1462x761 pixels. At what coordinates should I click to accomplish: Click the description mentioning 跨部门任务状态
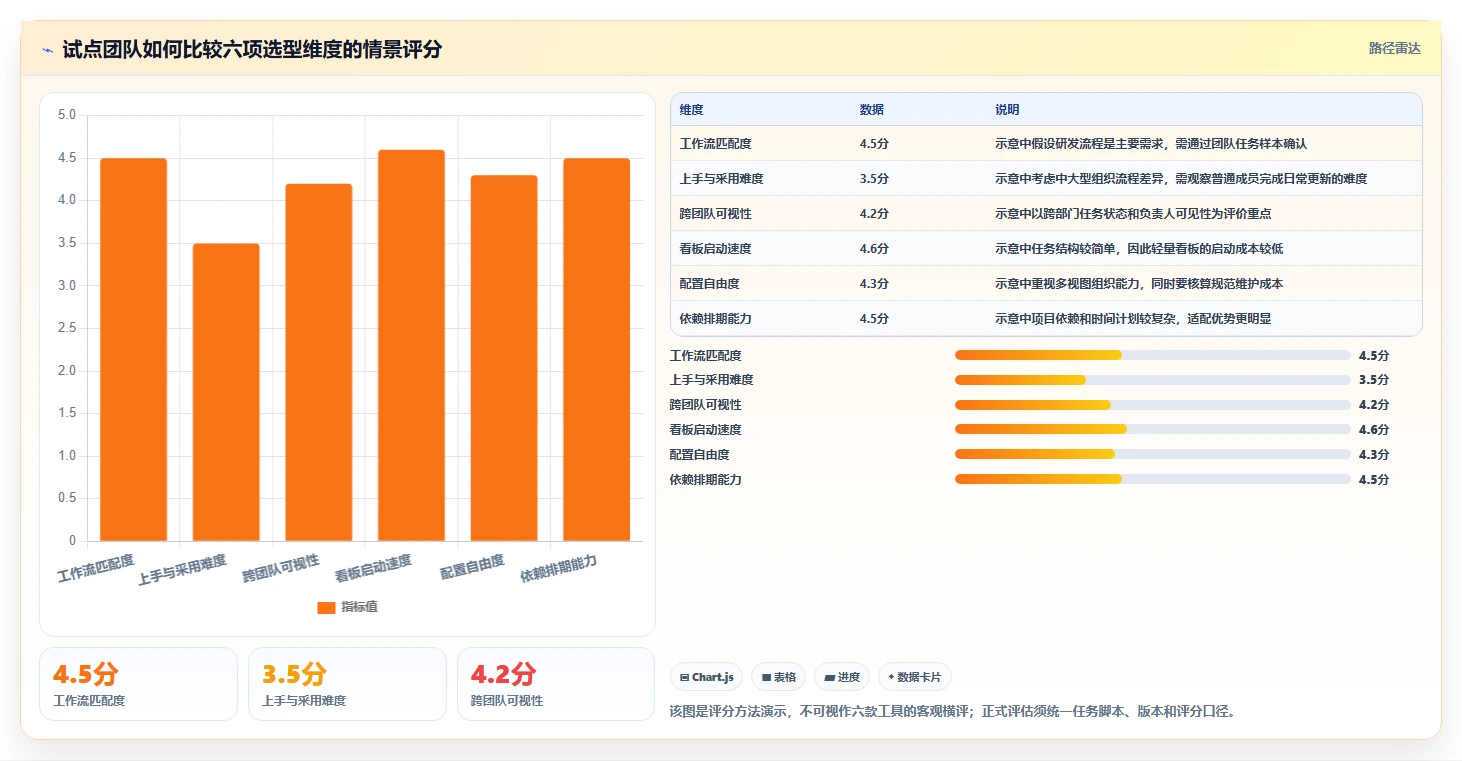1133,214
